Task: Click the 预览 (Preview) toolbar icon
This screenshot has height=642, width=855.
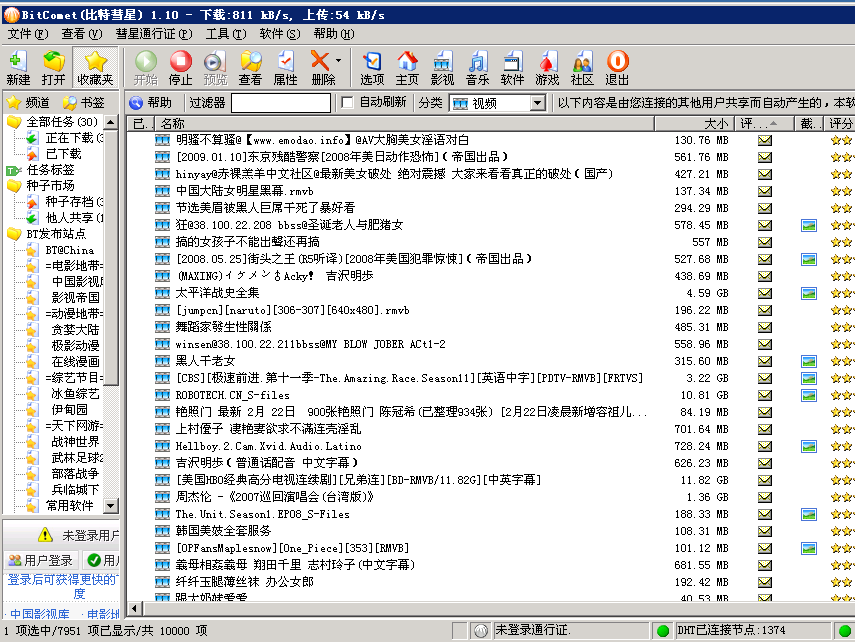Action: click(x=215, y=68)
